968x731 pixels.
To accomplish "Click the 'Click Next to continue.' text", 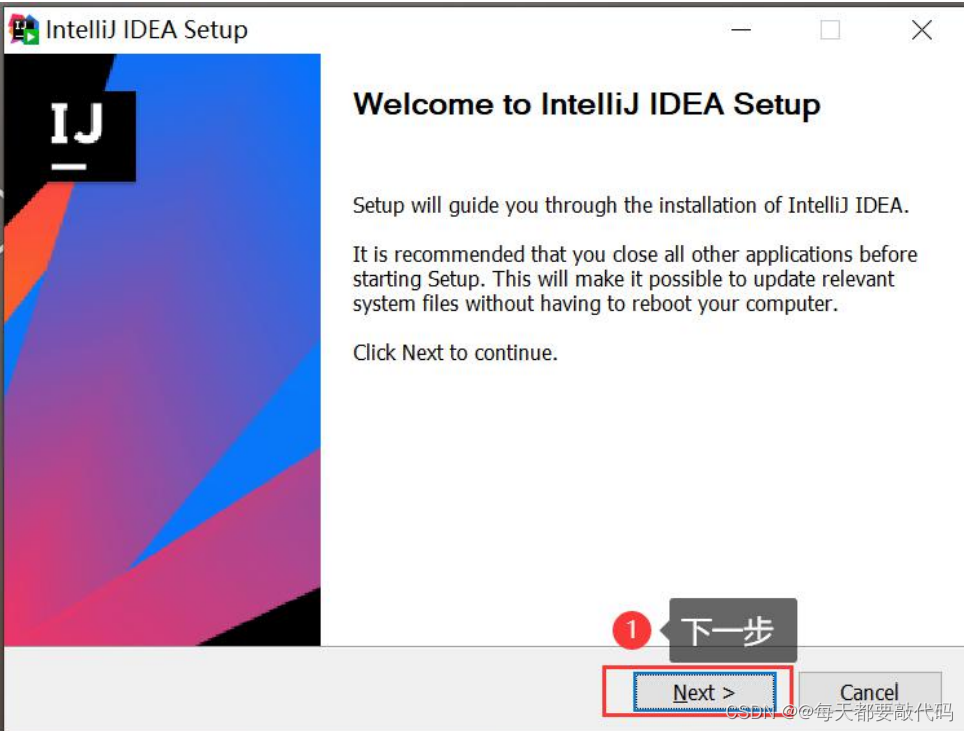I will [x=455, y=353].
